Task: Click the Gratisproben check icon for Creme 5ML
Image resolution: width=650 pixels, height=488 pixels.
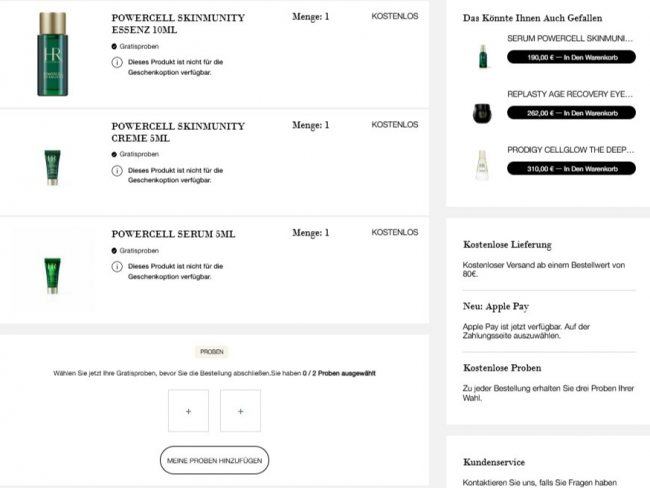Action: tap(114, 154)
